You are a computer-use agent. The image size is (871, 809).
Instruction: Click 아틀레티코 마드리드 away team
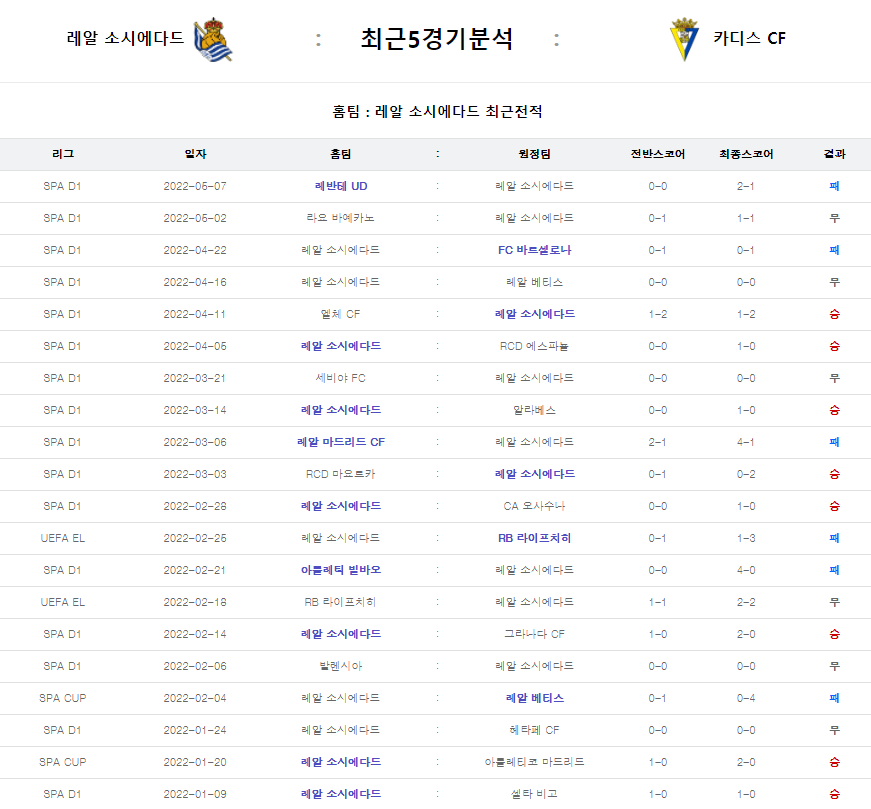(x=534, y=762)
